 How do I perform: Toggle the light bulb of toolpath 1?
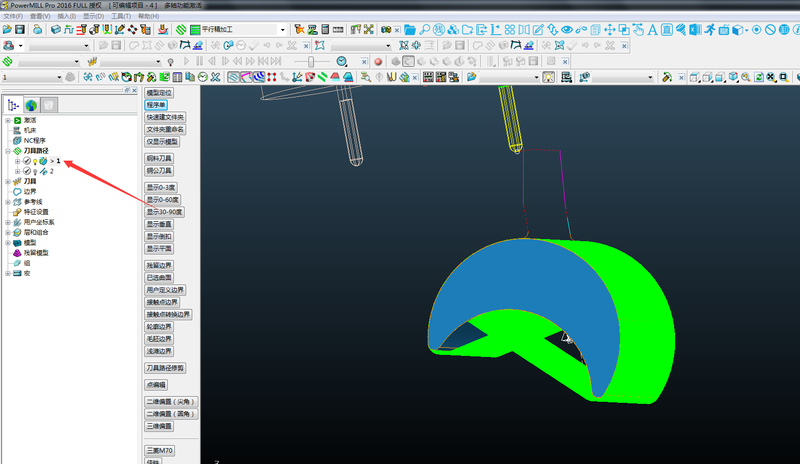pyautogui.click(x=35, y=161)
